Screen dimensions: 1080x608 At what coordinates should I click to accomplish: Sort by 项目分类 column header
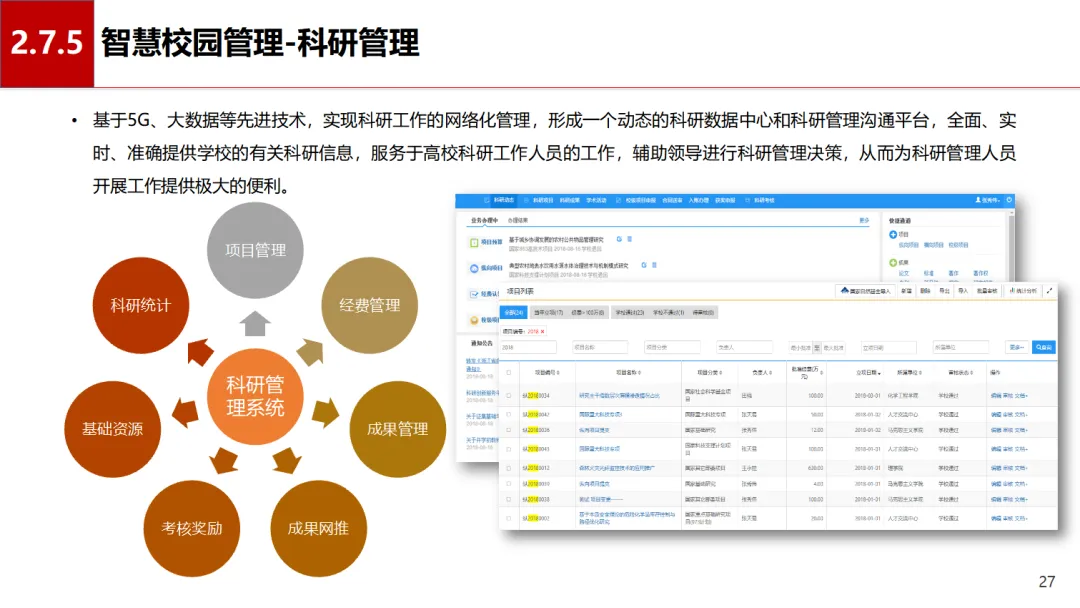pyautogui.click(x=709, y=373)
